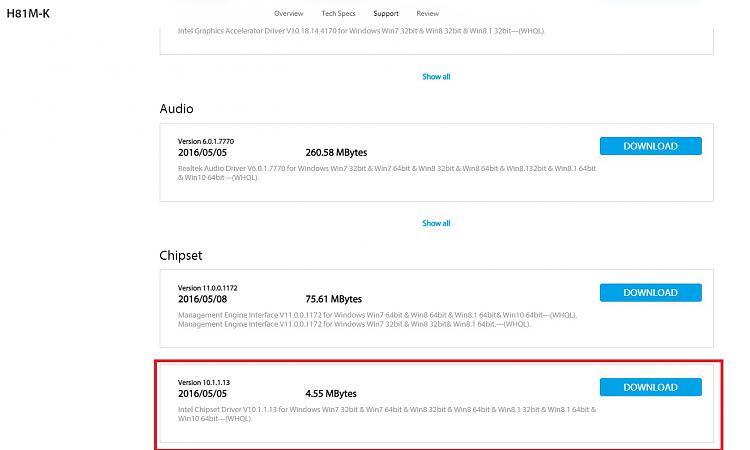The height and width of the screenshot is (450, 750).
Task: Click the 4.55 MBytes file size
Action: click(331, 394)
